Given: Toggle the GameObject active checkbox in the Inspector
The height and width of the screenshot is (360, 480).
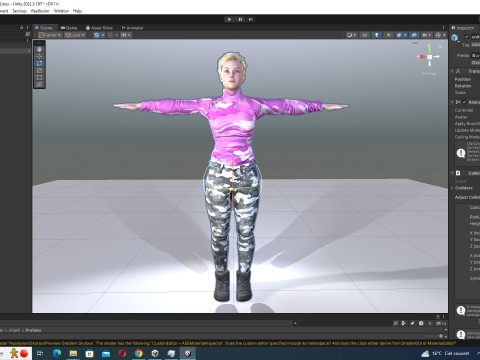Looking at the screenshot, I should tap(467, 37).
